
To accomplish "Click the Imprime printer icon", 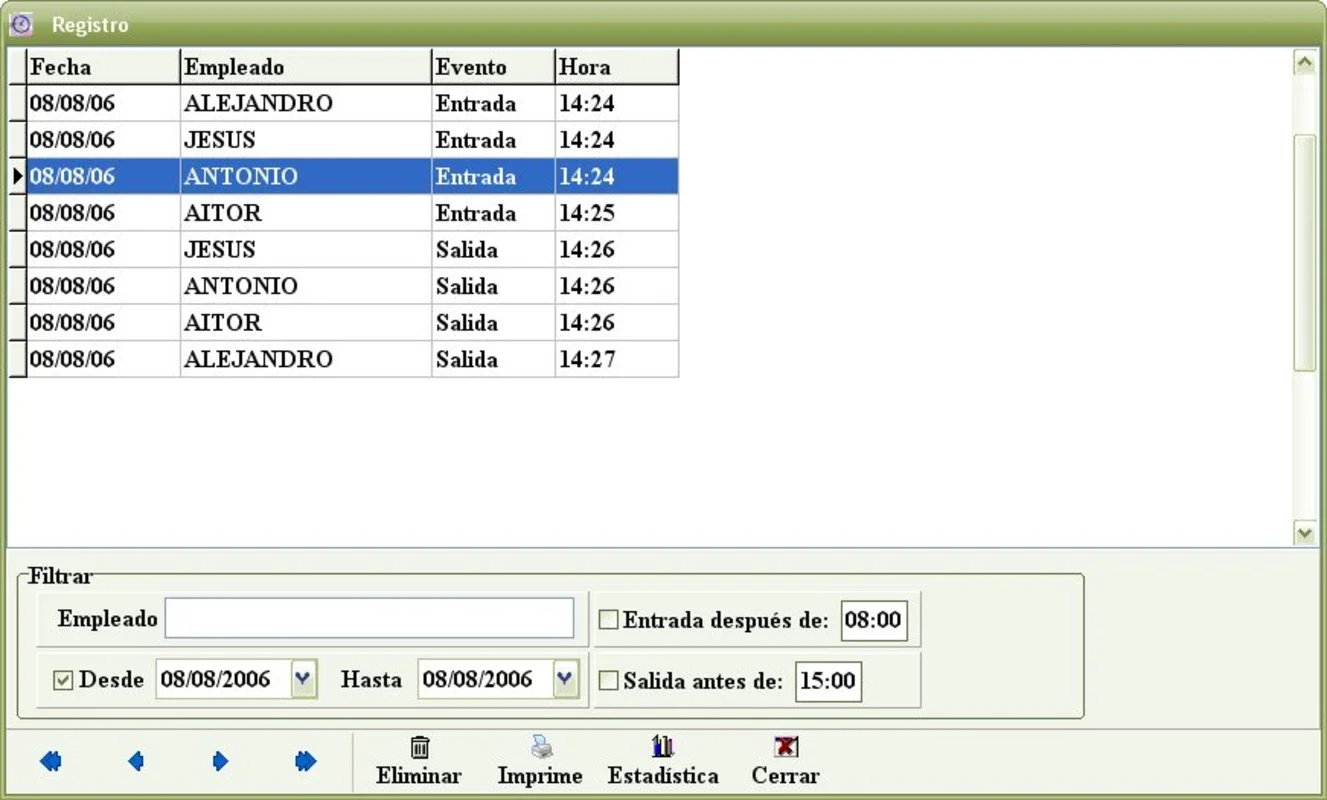I will pyautogui.click(x=541, y=747).
